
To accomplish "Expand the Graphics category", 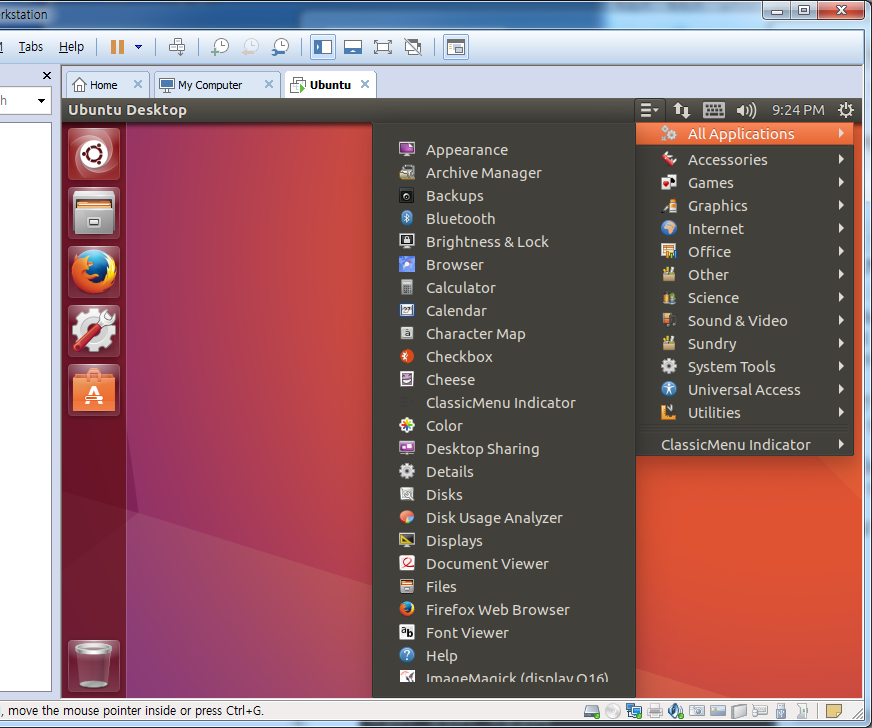I will 745,206.
